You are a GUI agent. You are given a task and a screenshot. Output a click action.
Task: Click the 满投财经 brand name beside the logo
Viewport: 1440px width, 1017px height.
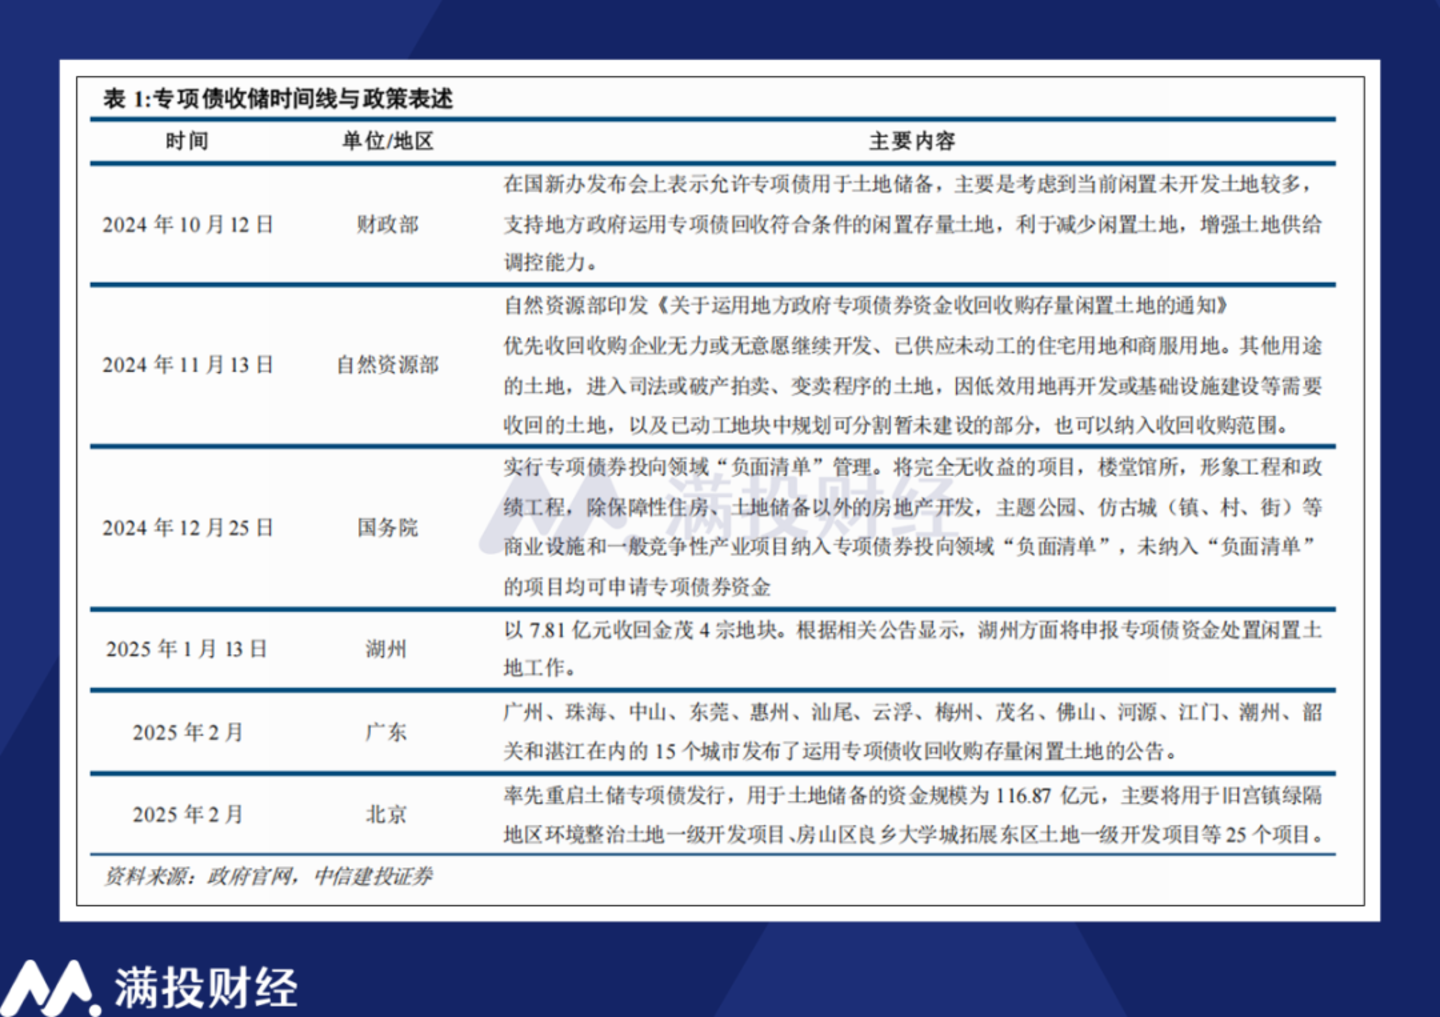point(206,988)
